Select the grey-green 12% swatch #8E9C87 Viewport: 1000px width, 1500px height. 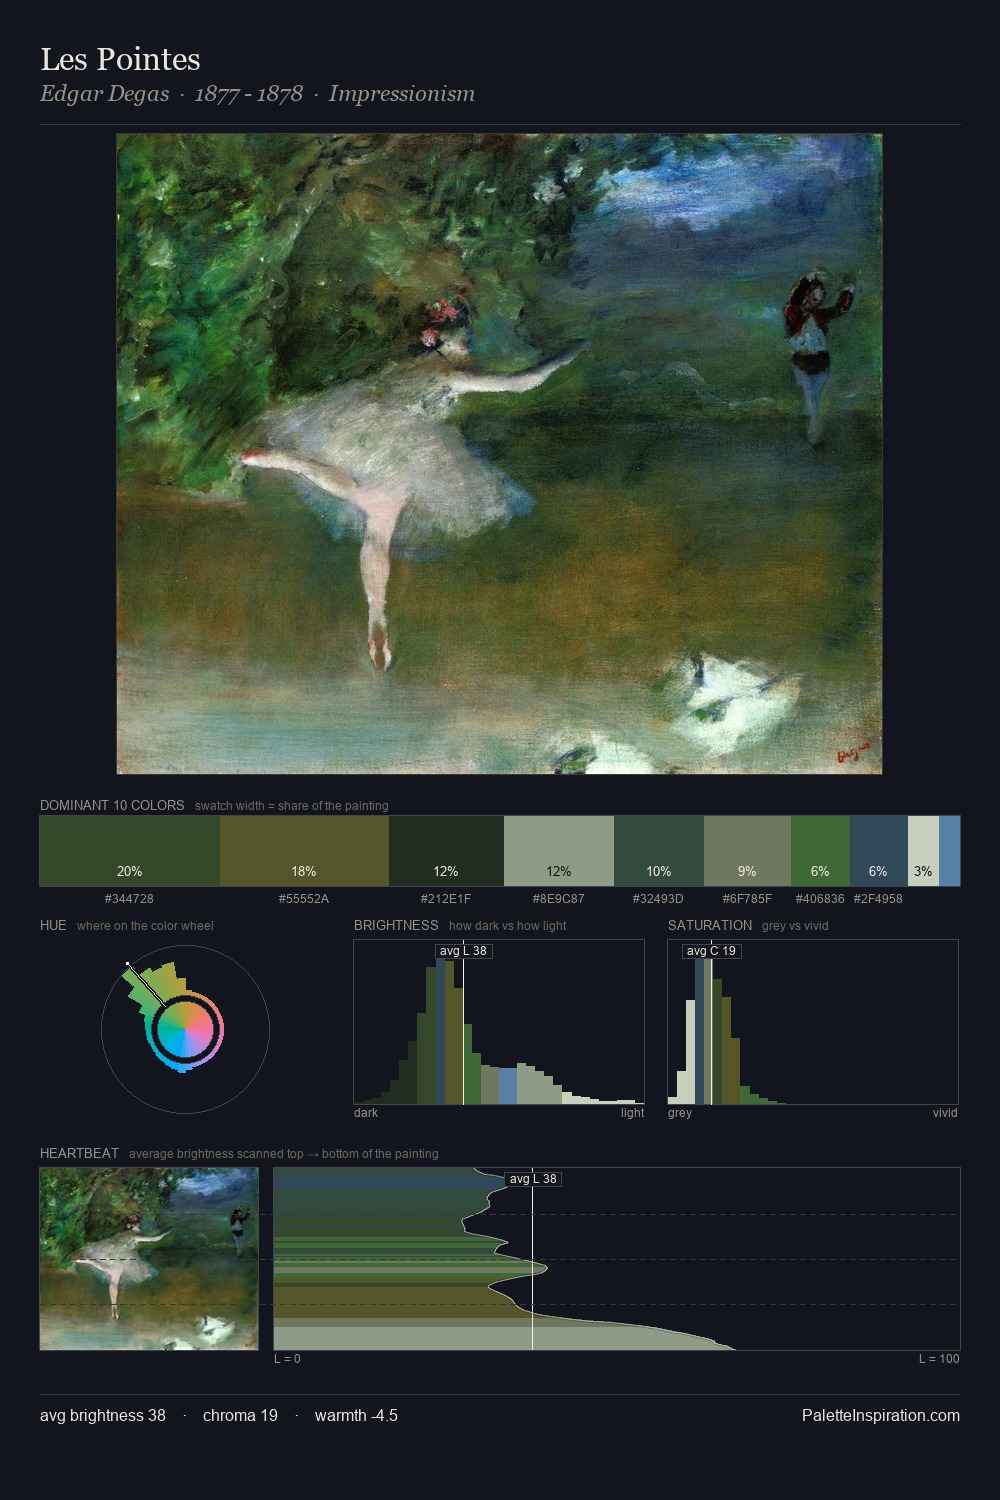pos(559,851)
